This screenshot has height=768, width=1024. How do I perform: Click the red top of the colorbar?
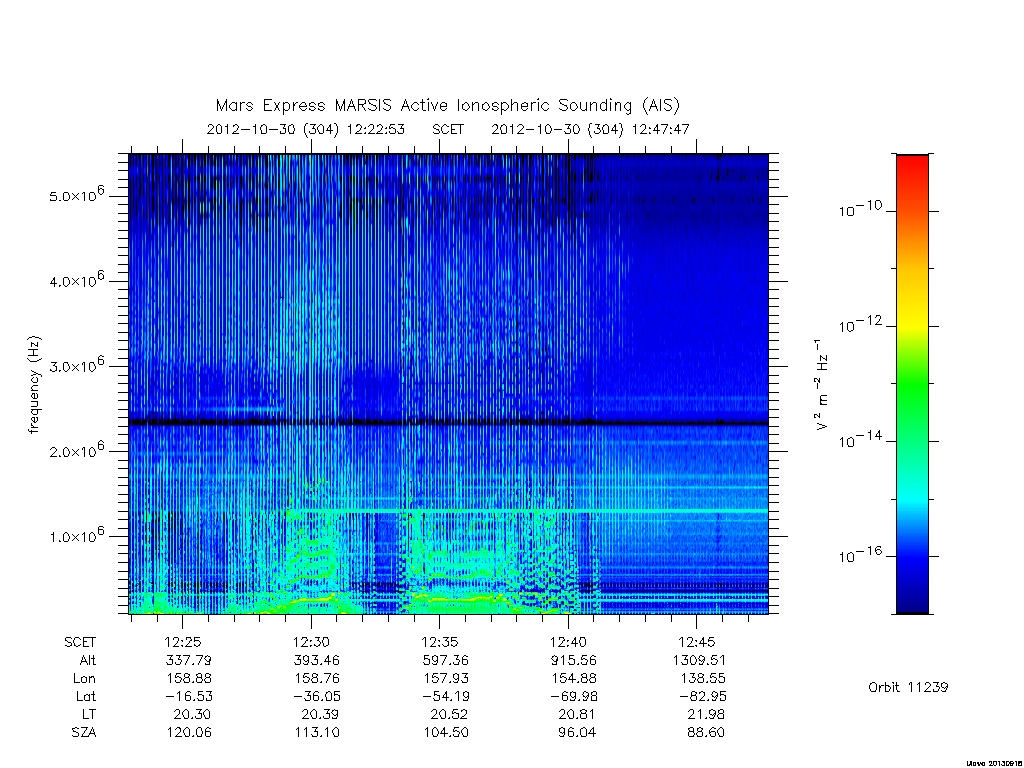[912, 168]
